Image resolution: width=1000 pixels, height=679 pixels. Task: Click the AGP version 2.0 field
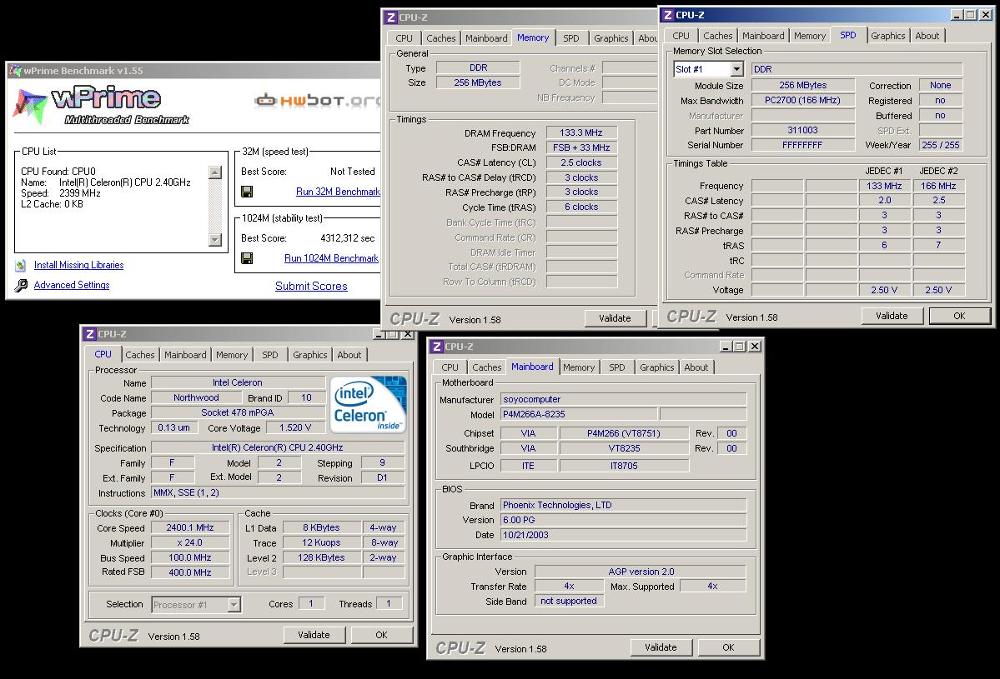(640, 571)
